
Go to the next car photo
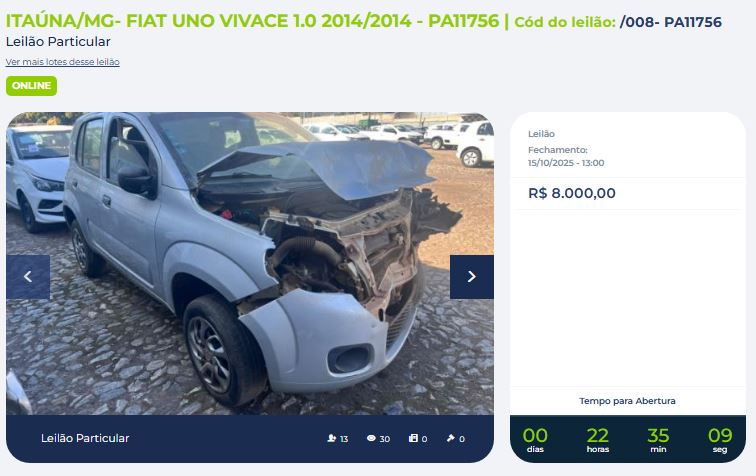click(472, 277)
